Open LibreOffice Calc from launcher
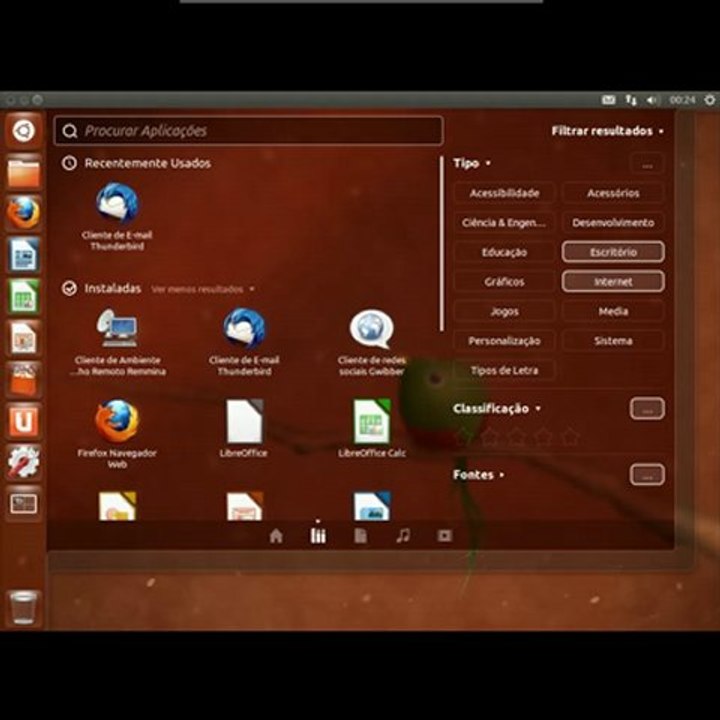 (23, 296)
